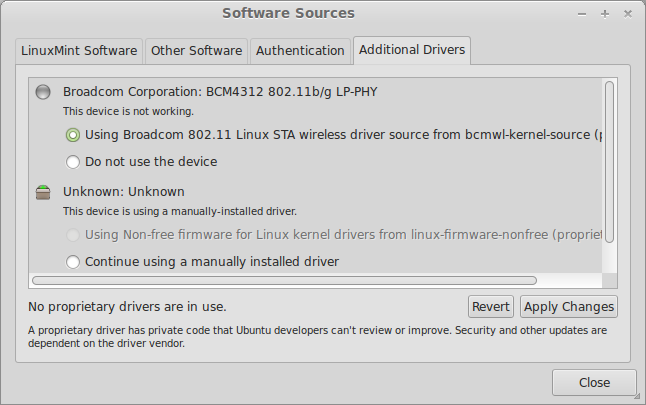The image size is (646, 405).
Task: Select the Non-free firmware radio option
Action: point(73,235)
